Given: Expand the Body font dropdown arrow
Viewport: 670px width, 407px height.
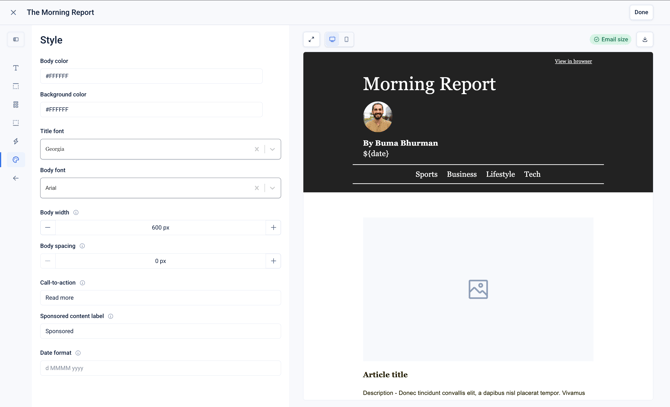Looking at the screenshot, I should tap(272, 188).
